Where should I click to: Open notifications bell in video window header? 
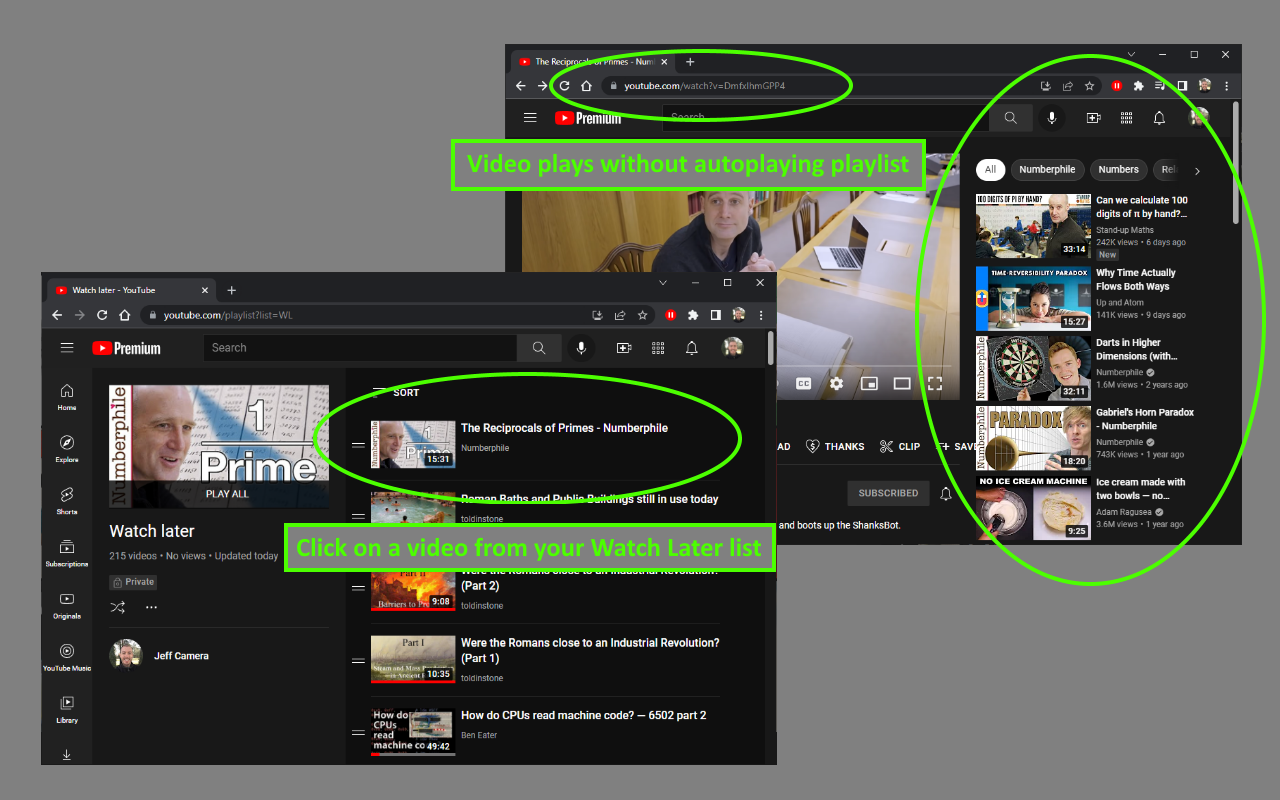pyautogui.click(x=1159, y=118)
